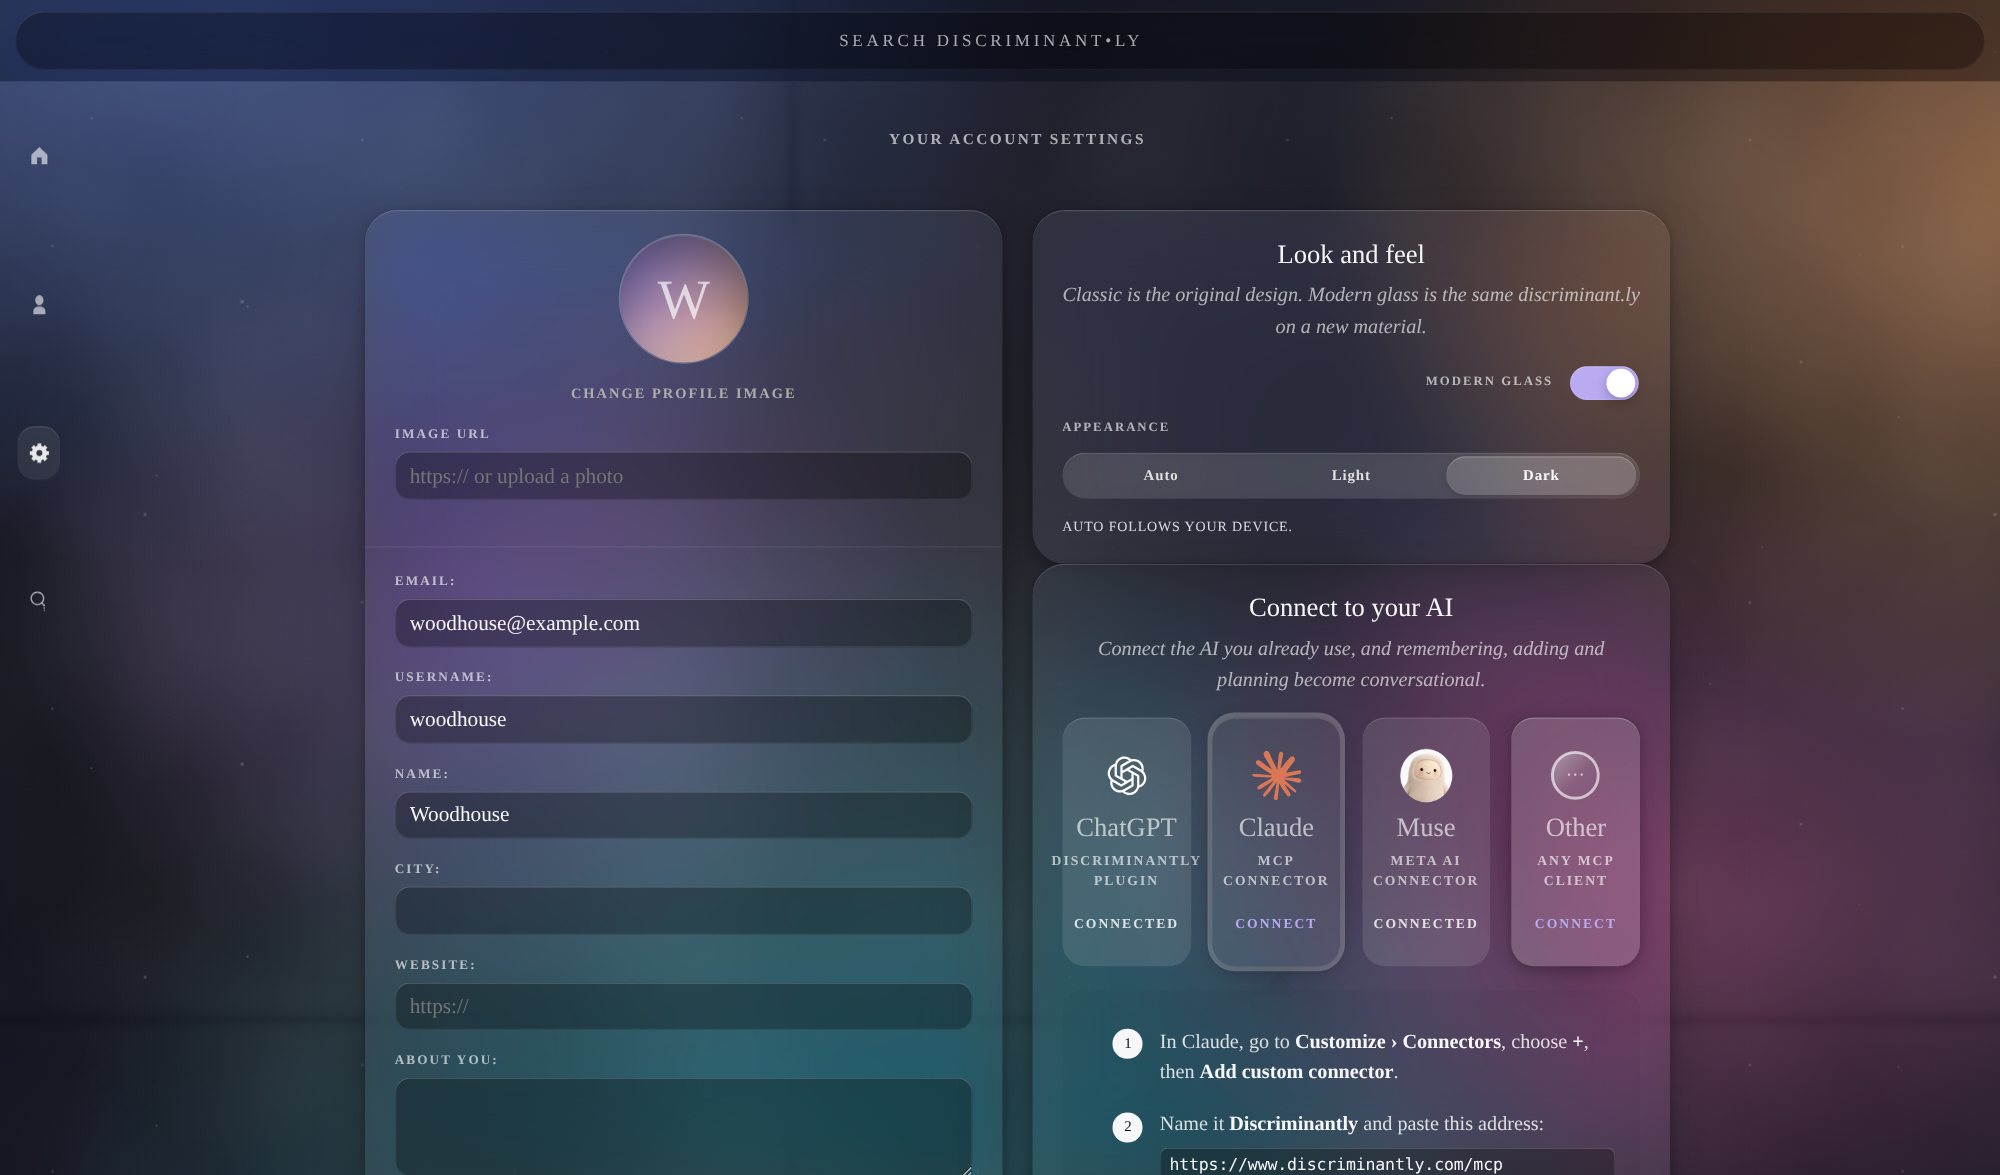
Task: Click the Name field containing Woodhouse
Action: [x=683, y=815]
